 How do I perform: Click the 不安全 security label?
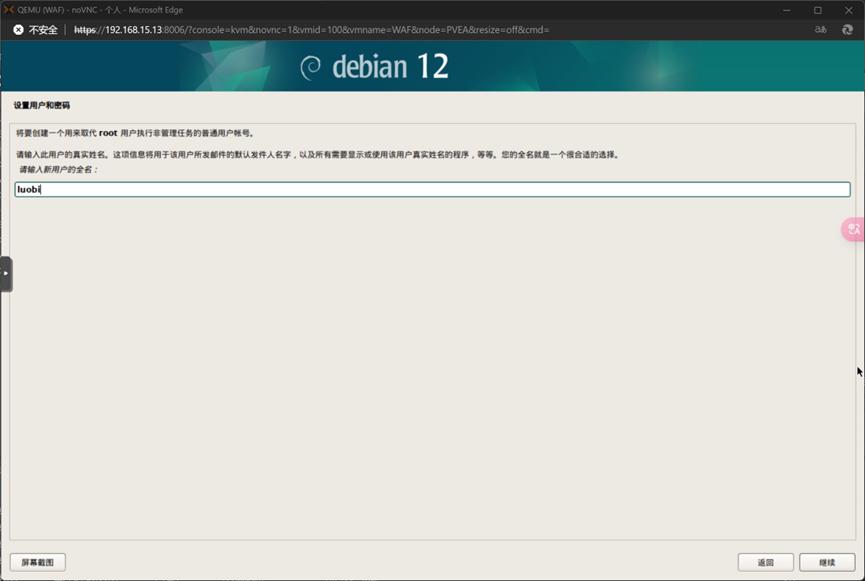[43, 30]
